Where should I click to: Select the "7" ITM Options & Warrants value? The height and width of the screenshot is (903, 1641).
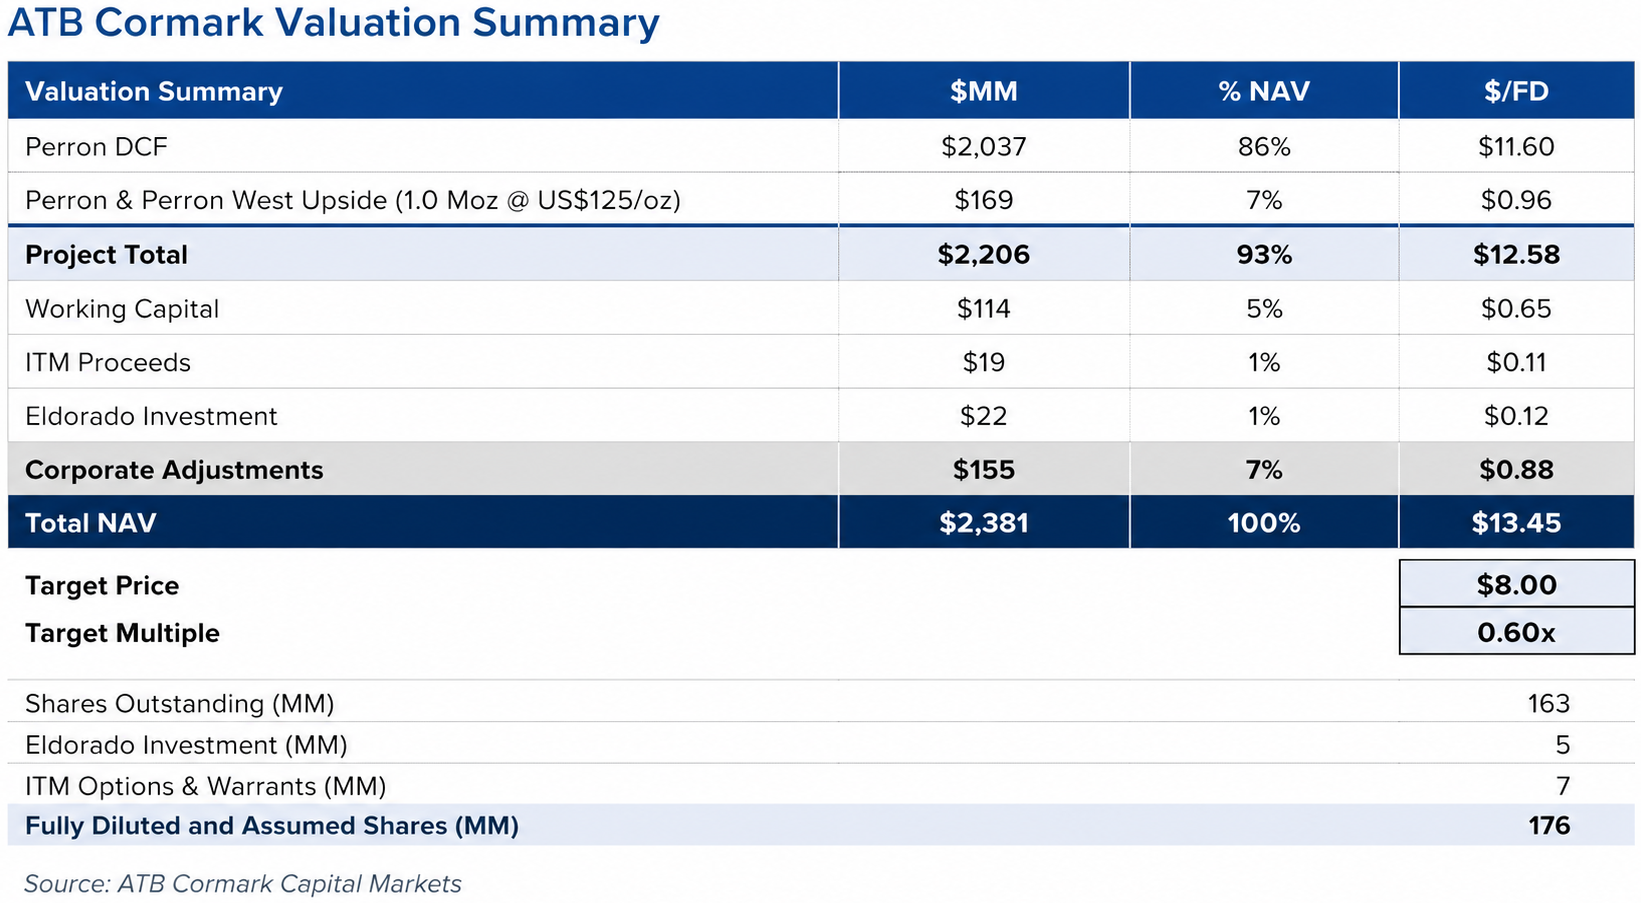pos(1563,786)
